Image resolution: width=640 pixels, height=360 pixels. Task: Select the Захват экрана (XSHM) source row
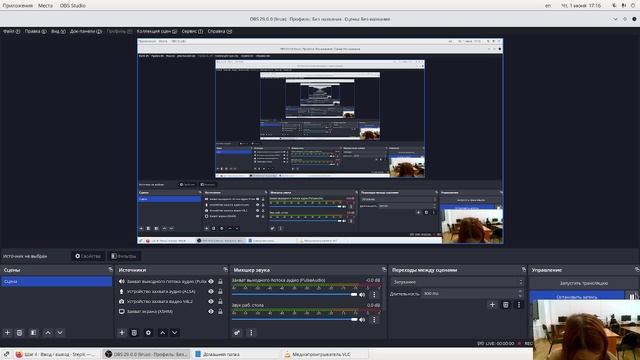click(x=171, y=311)
